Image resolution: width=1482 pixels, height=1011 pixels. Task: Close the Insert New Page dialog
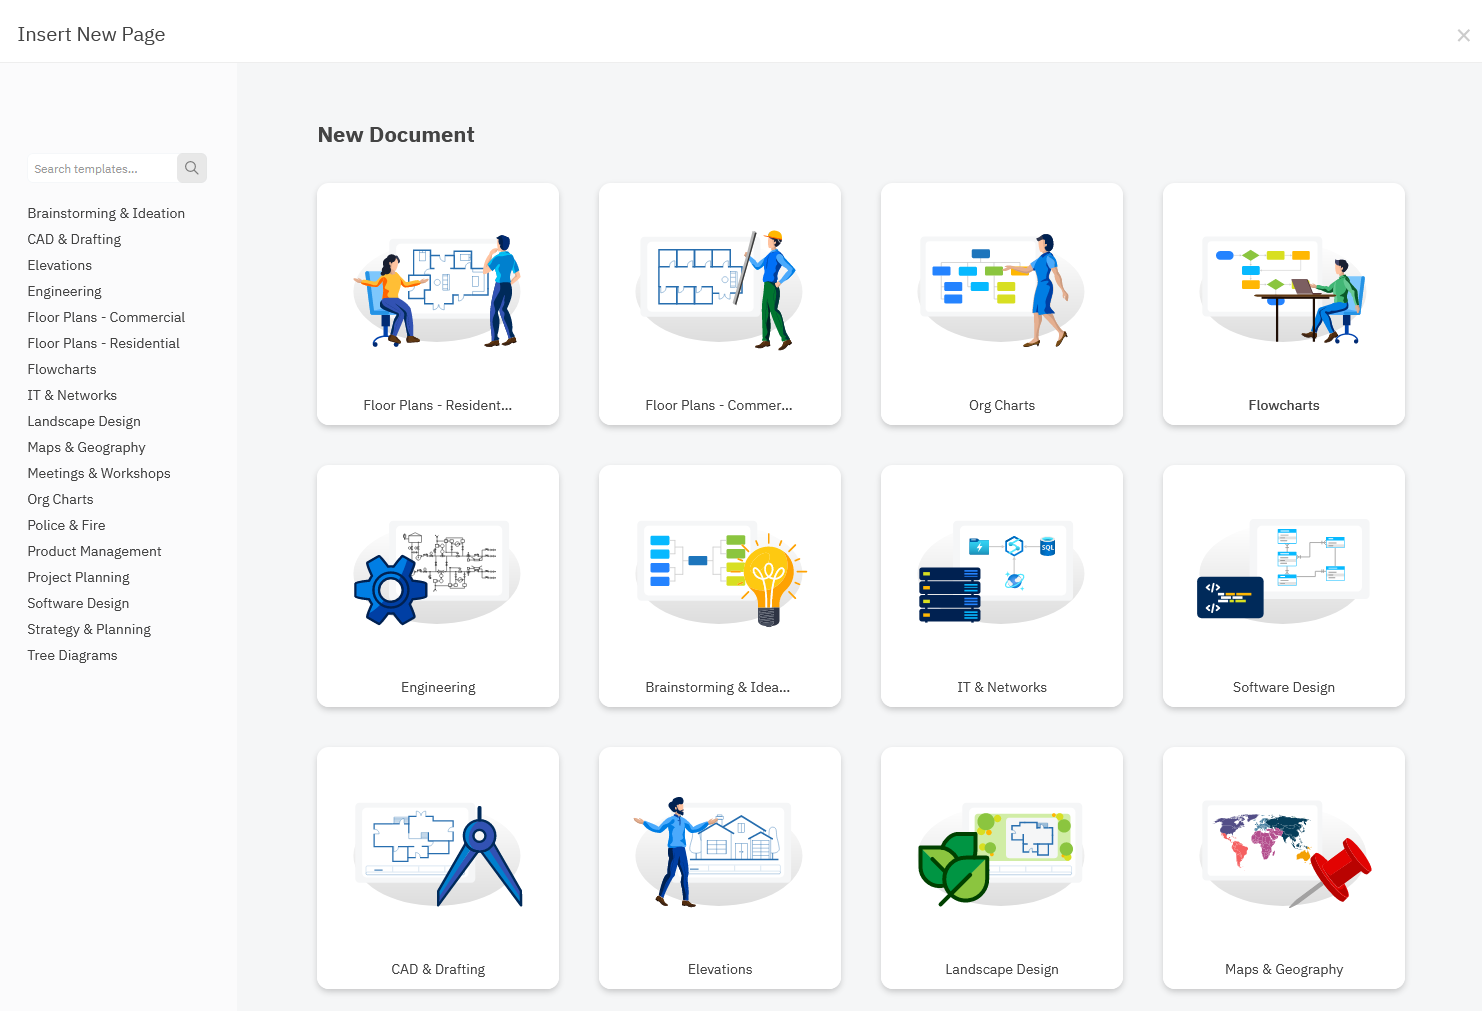1463,36
